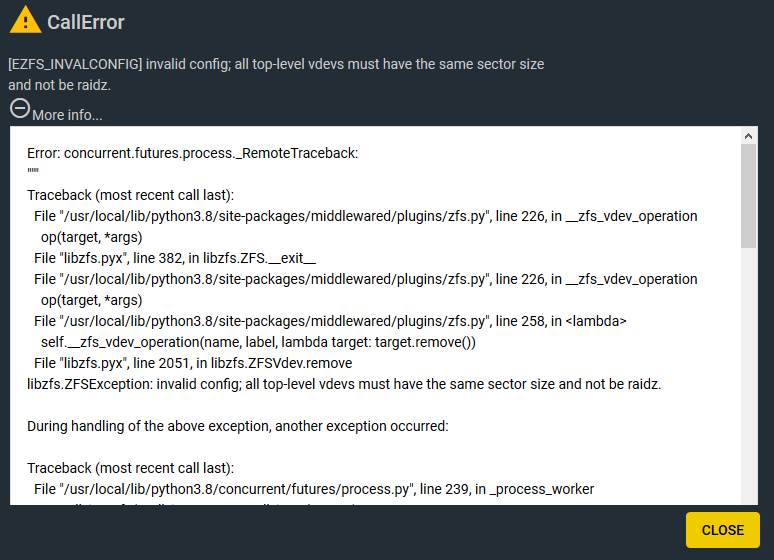The width and height of the screenshot is (774, 560).
Task: Click the yellow warning triangle icon
Action: click(23, 20)
